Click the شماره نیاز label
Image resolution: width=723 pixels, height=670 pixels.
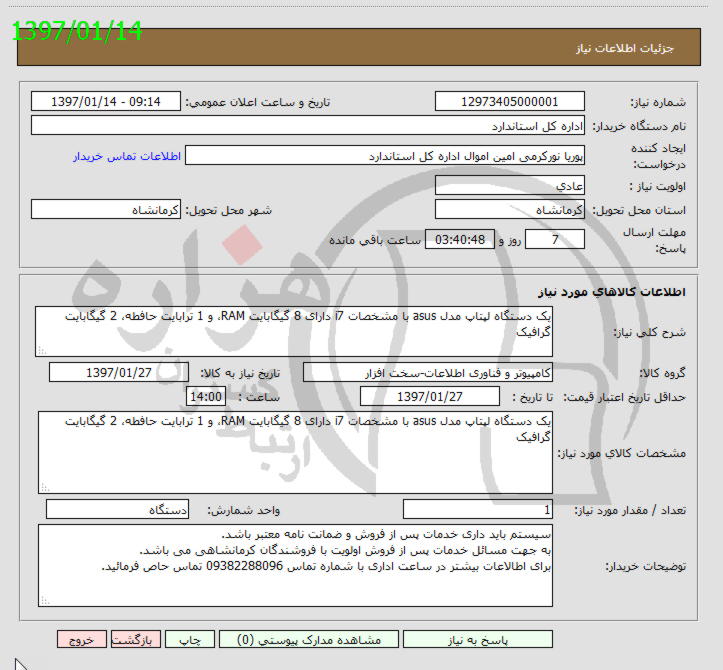point(658,102)
